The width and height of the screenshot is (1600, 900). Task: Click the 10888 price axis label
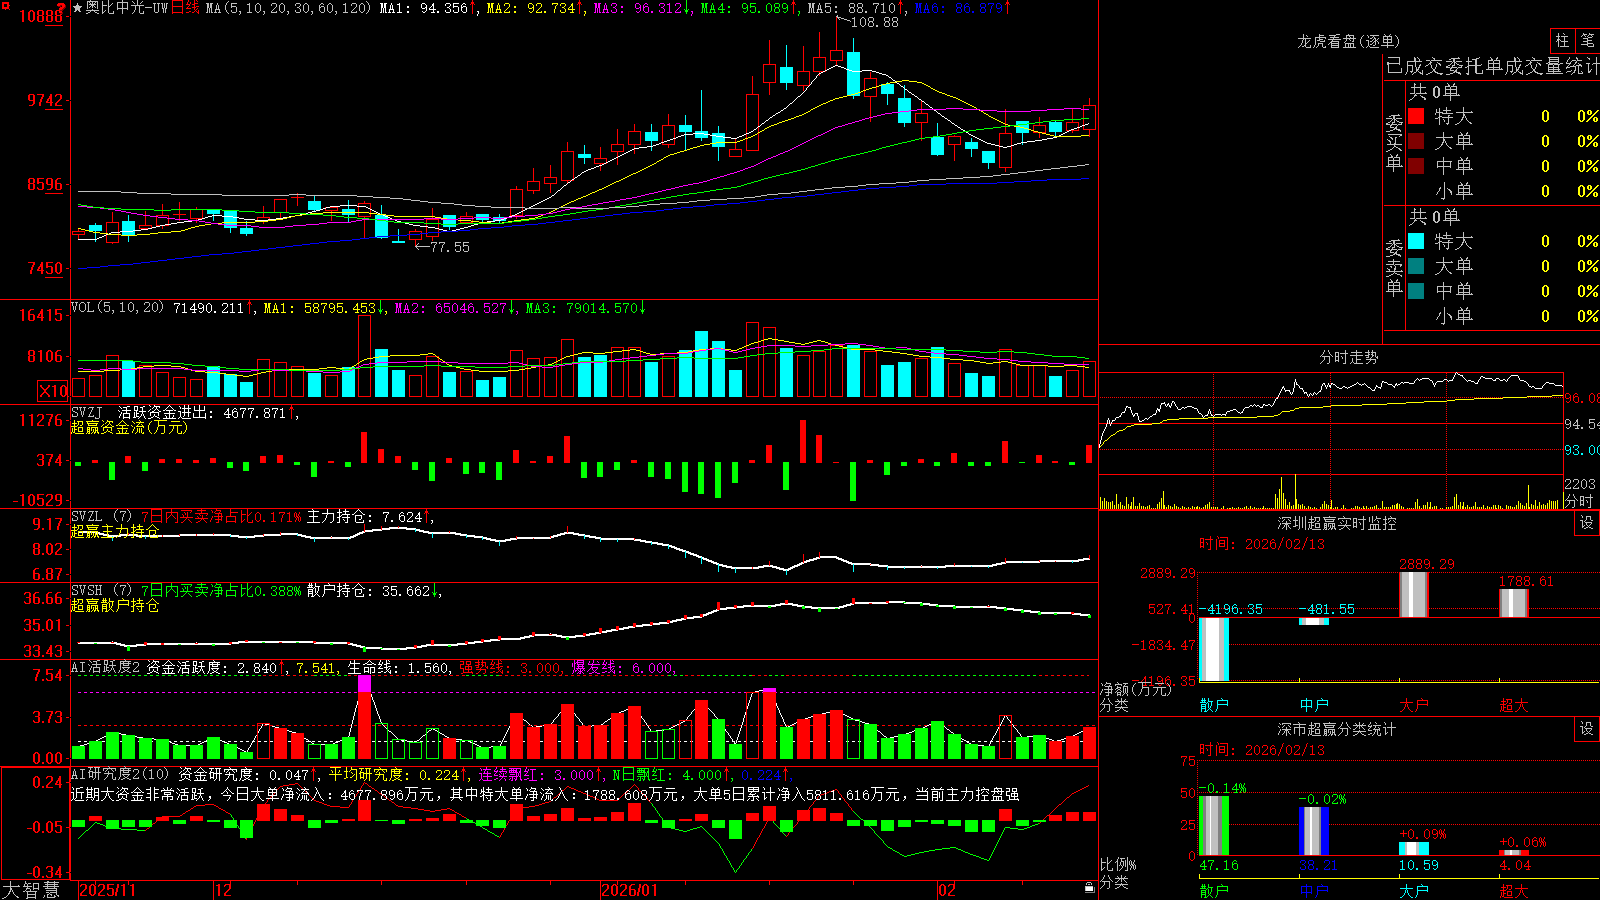point(41,16)
